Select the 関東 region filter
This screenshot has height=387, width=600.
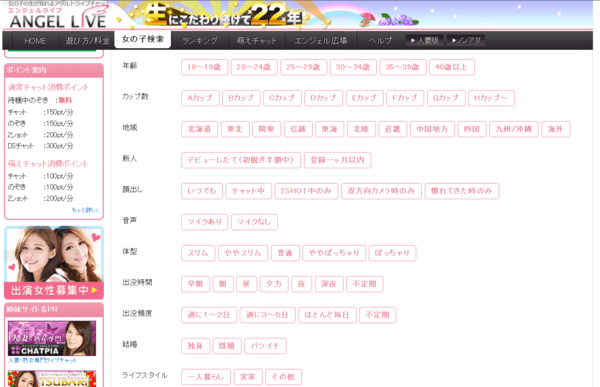pos(266,129)
